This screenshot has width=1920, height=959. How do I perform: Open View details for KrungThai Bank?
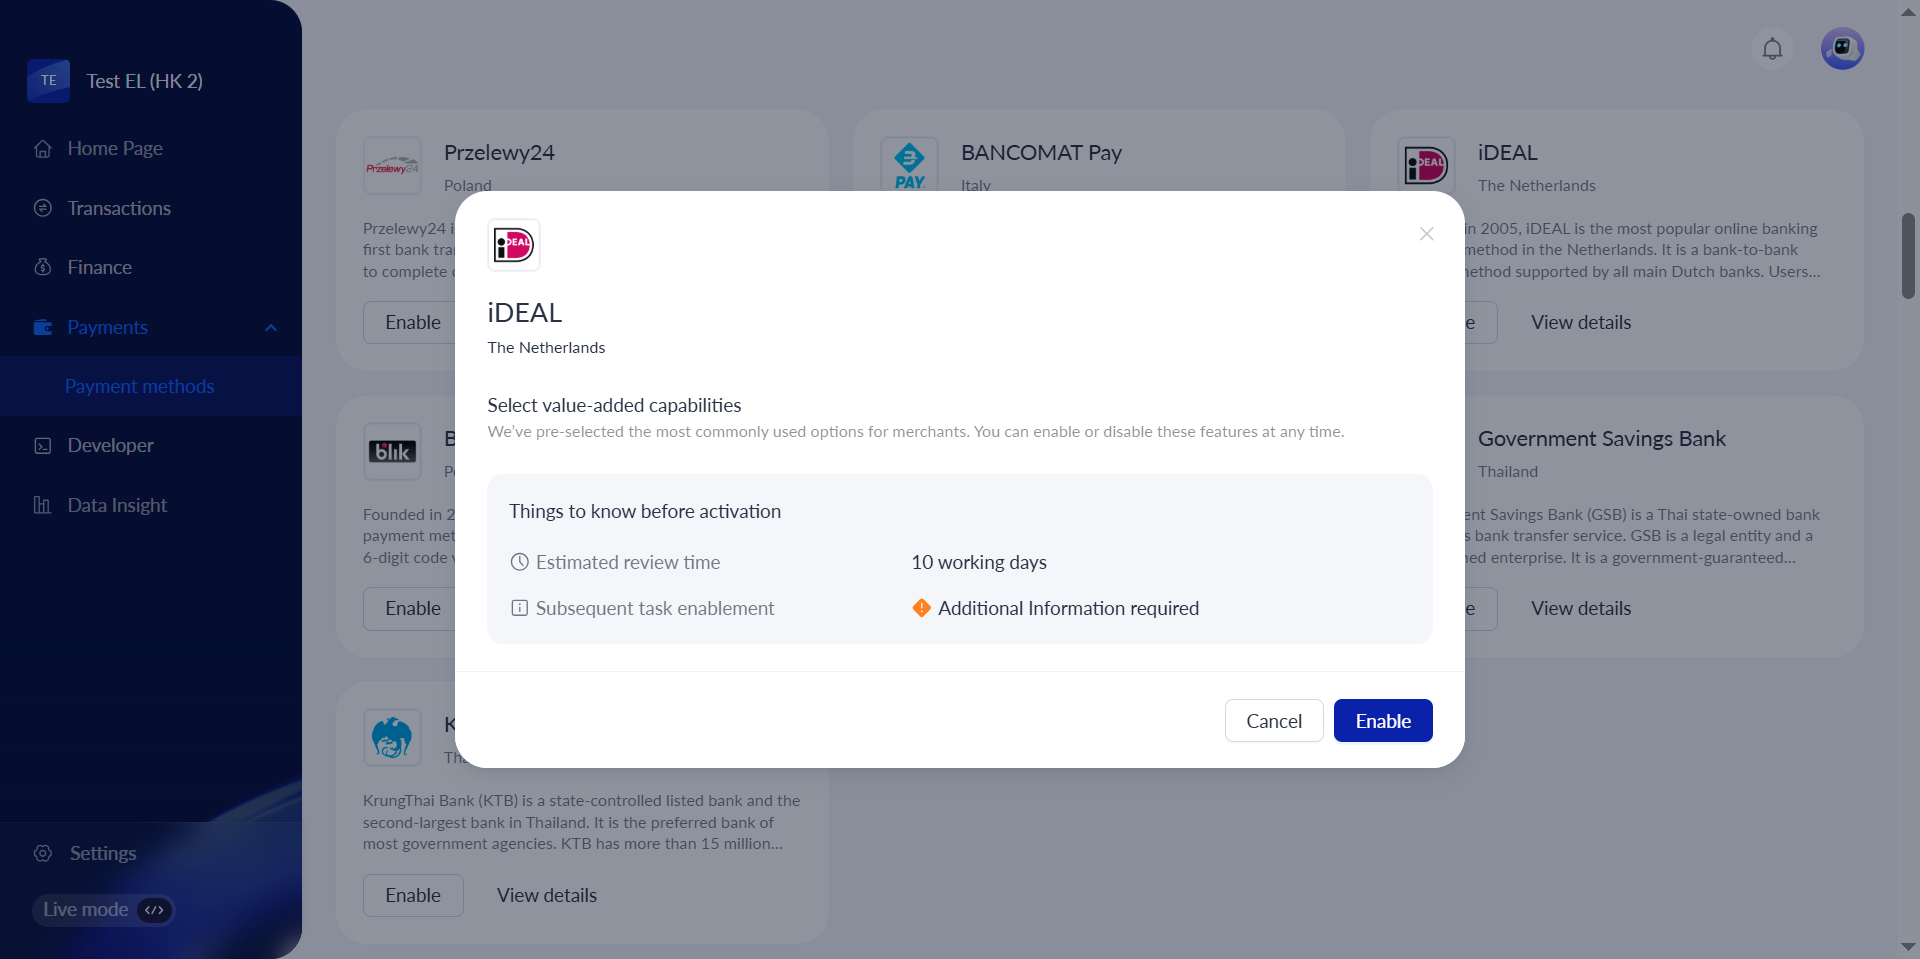[546, 896]
